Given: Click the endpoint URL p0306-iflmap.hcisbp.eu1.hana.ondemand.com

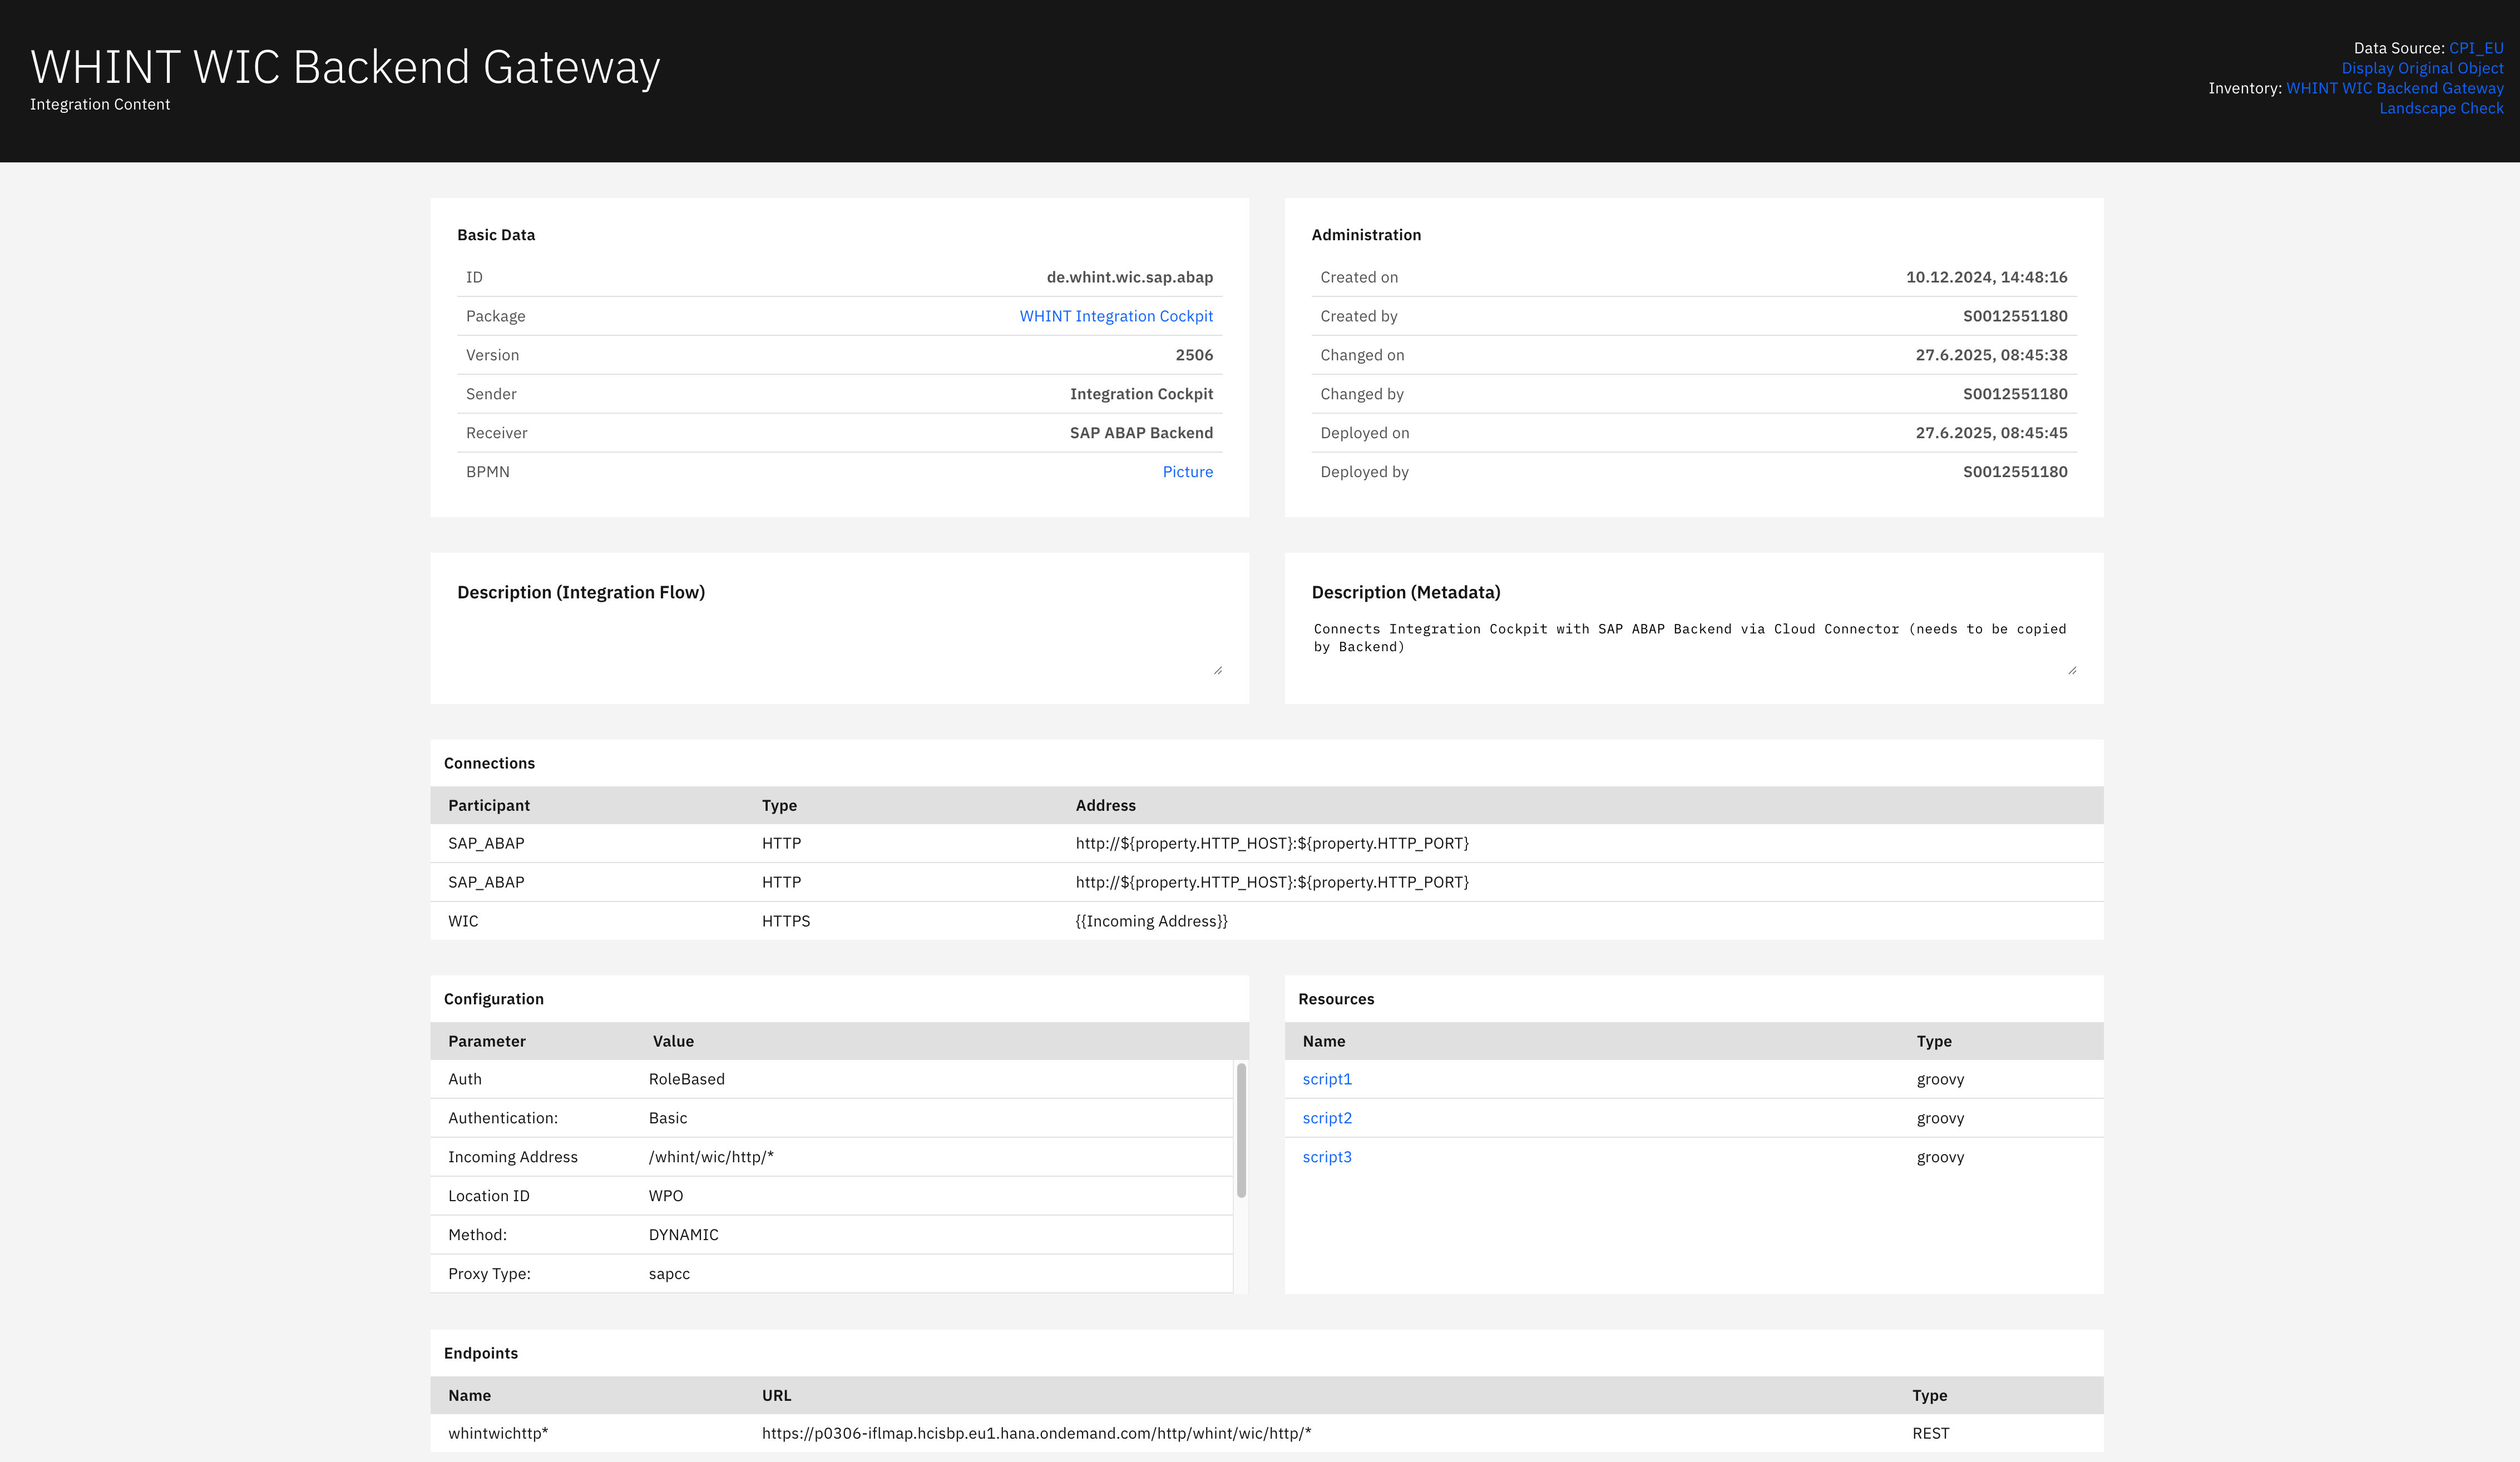Looking at the screenshot, I should tap(1036, 1433).
